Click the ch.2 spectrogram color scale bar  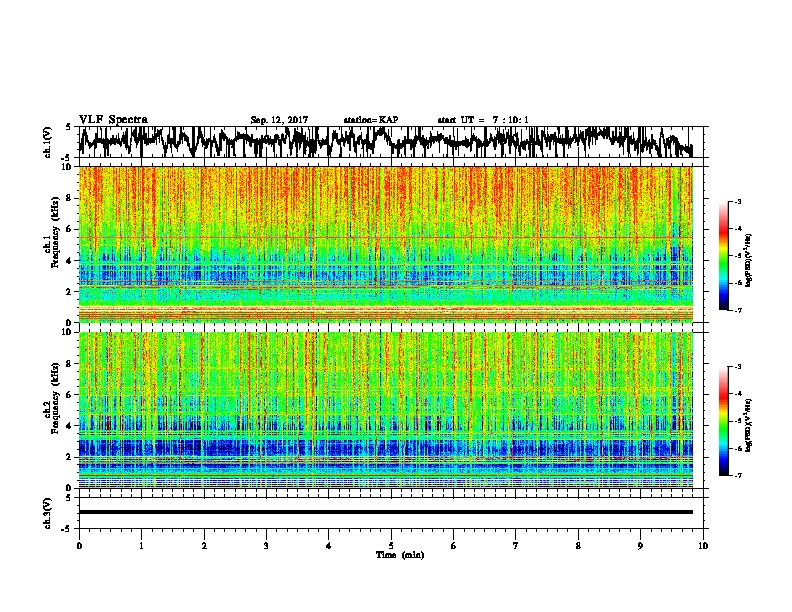(x=723, y=421)
